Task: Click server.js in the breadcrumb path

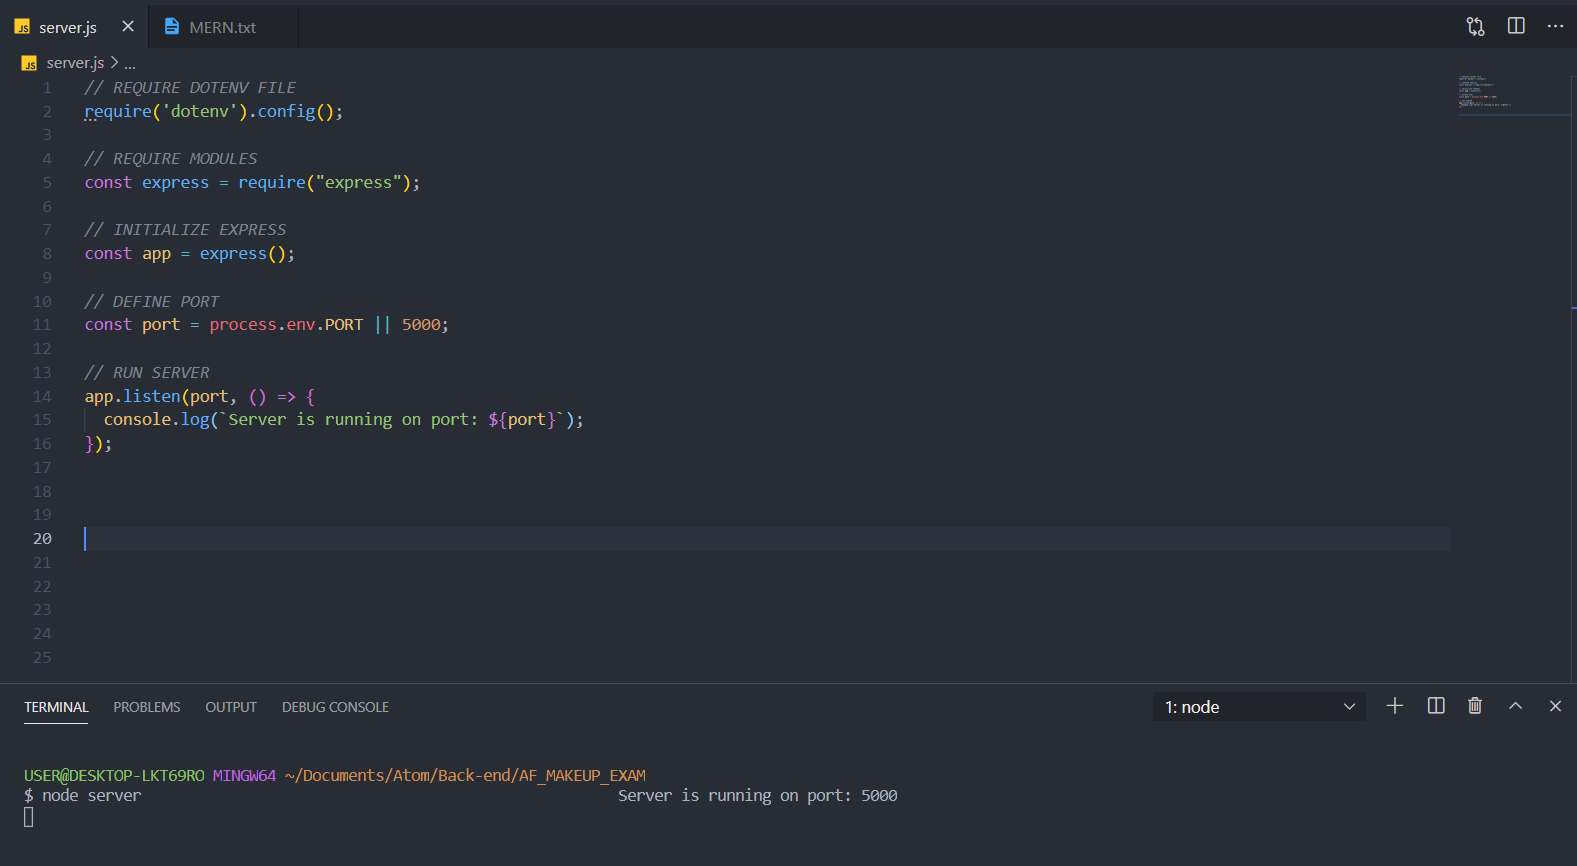Action: tap(75, 63)
